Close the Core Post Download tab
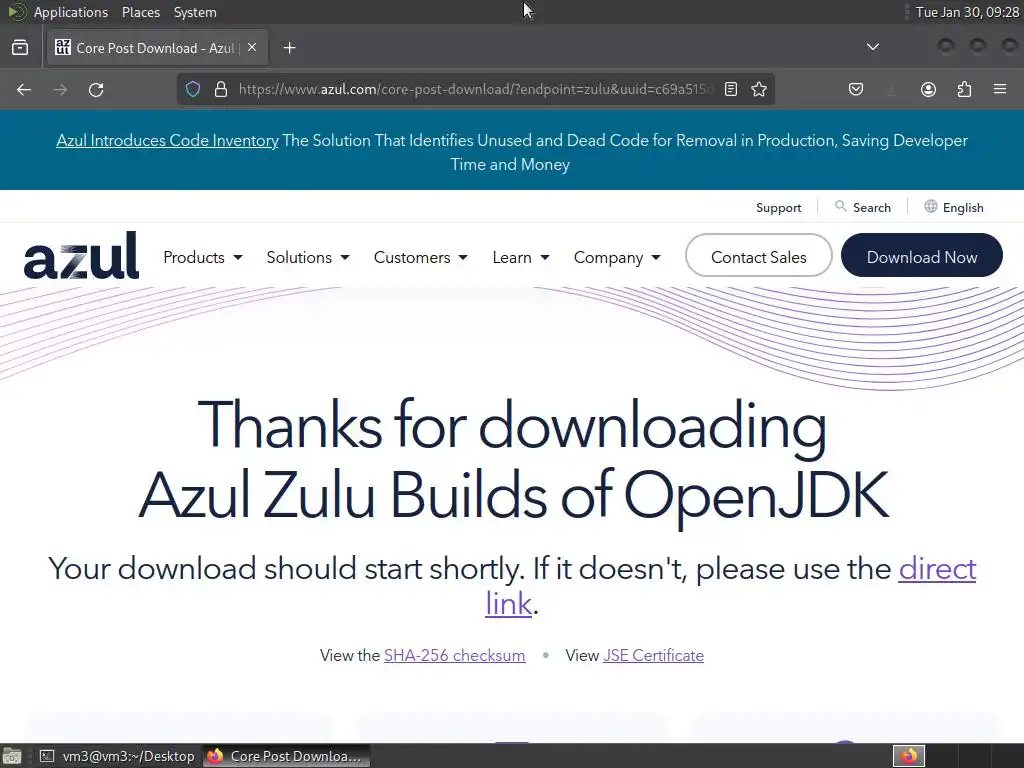Screen dimensions: 1024x768 point(252,47)
